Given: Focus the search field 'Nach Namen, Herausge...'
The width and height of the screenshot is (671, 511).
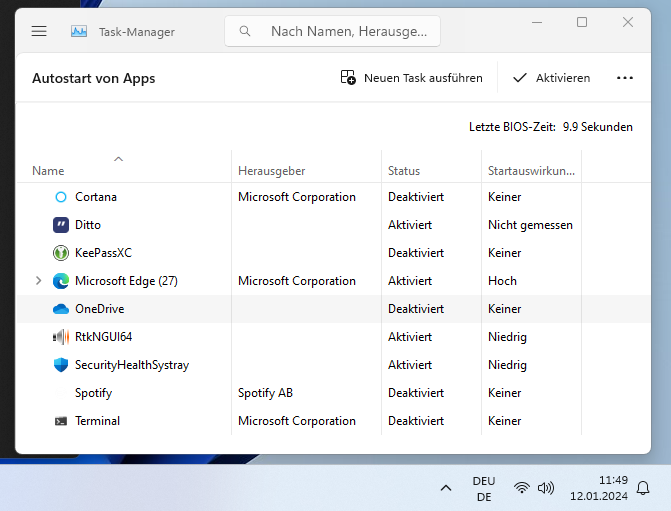Looking at the screenshot, I should tap(332, 31).
